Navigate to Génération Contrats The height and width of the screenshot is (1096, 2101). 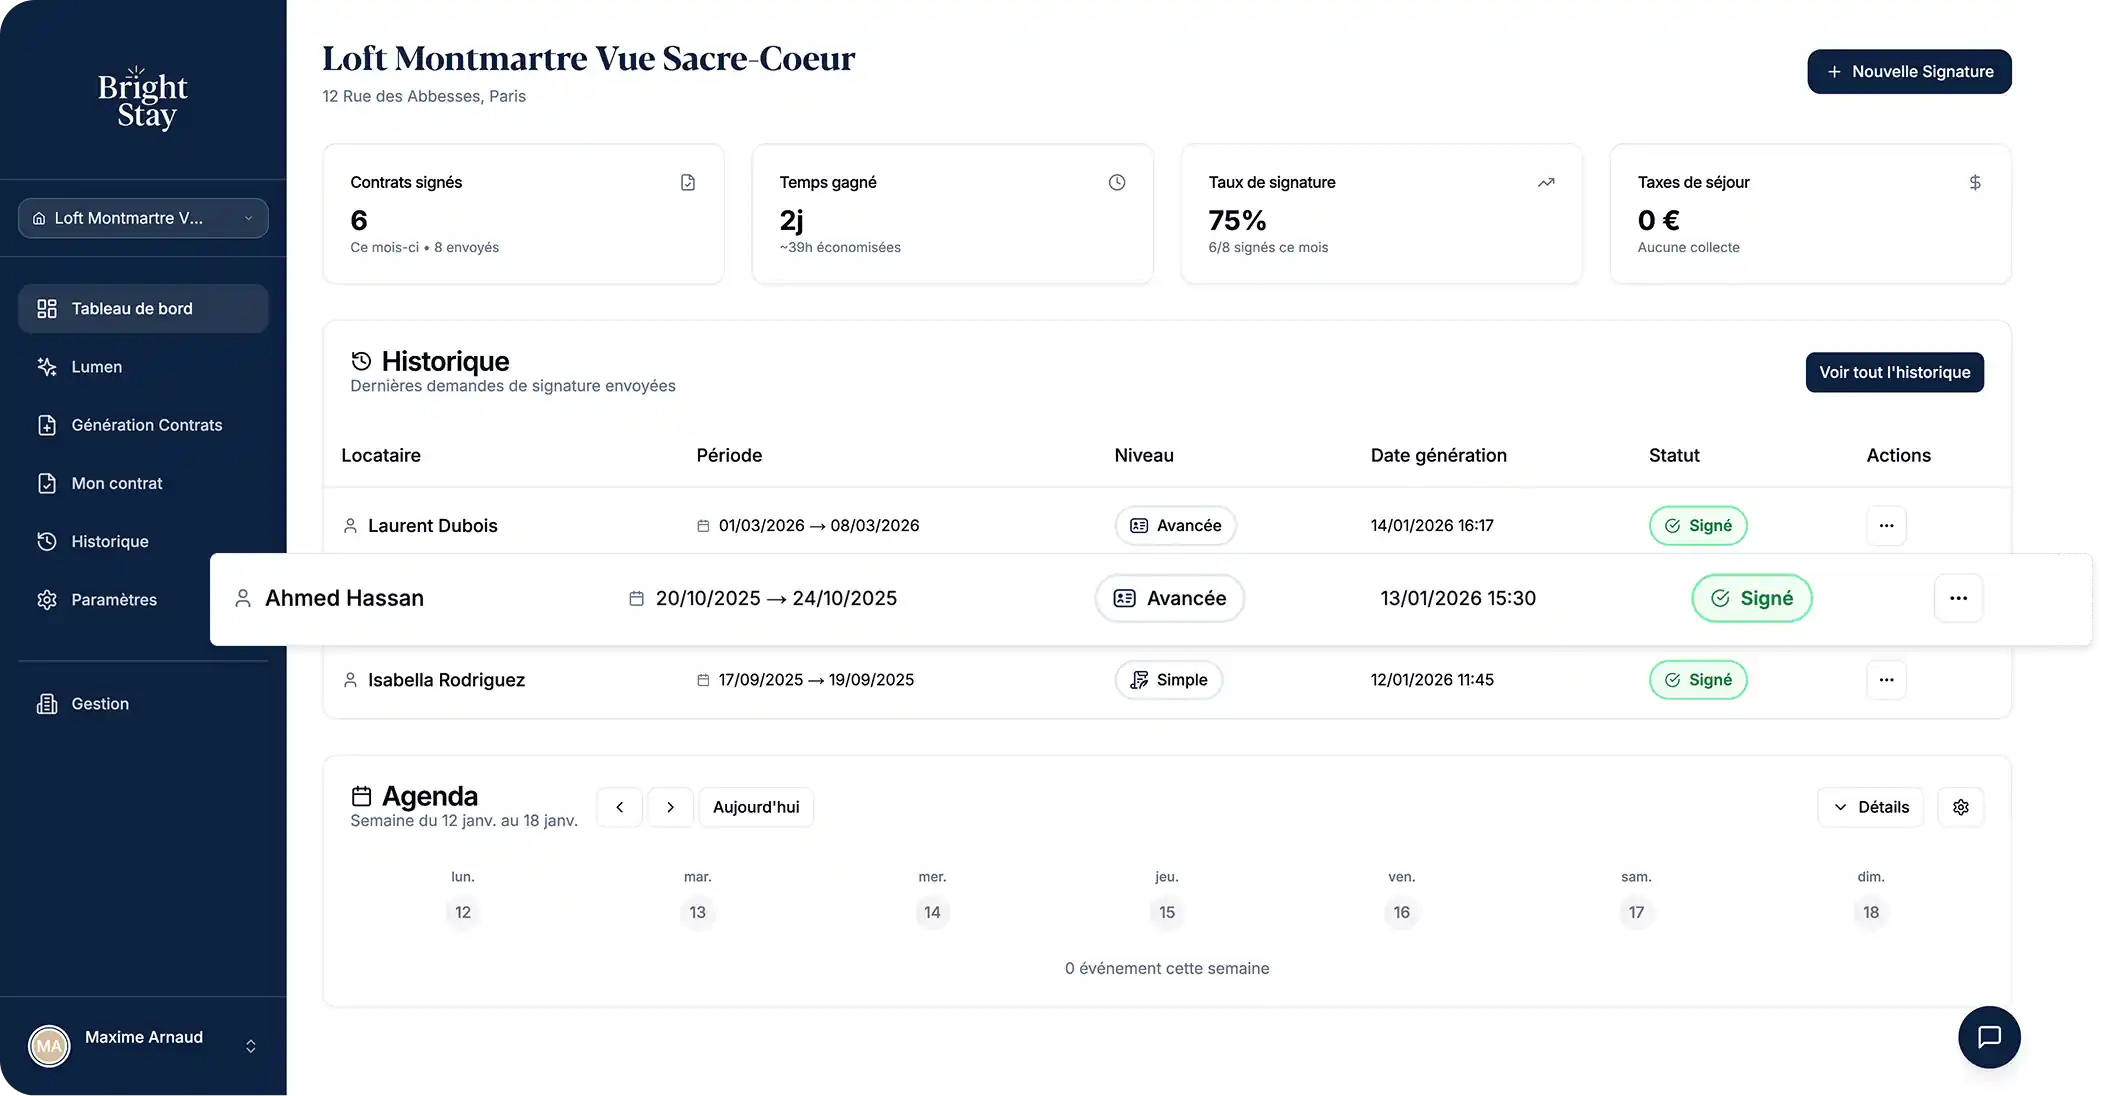click(146, 425)
